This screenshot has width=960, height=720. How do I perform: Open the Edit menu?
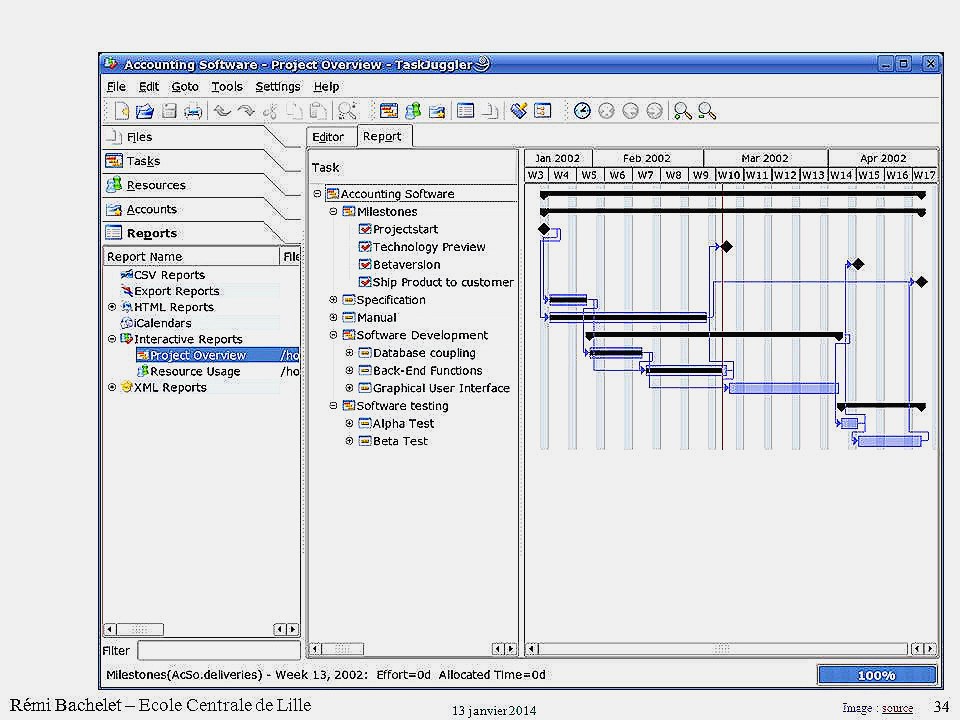149,86
